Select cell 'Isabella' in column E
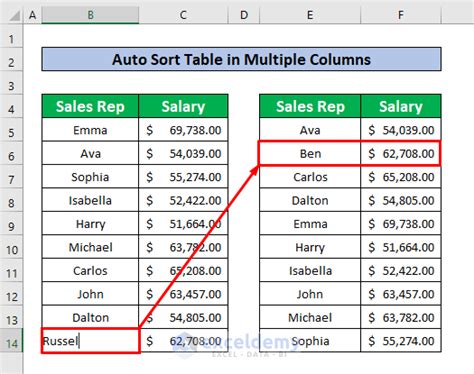 pyautogui.click(x=310, y=270)
